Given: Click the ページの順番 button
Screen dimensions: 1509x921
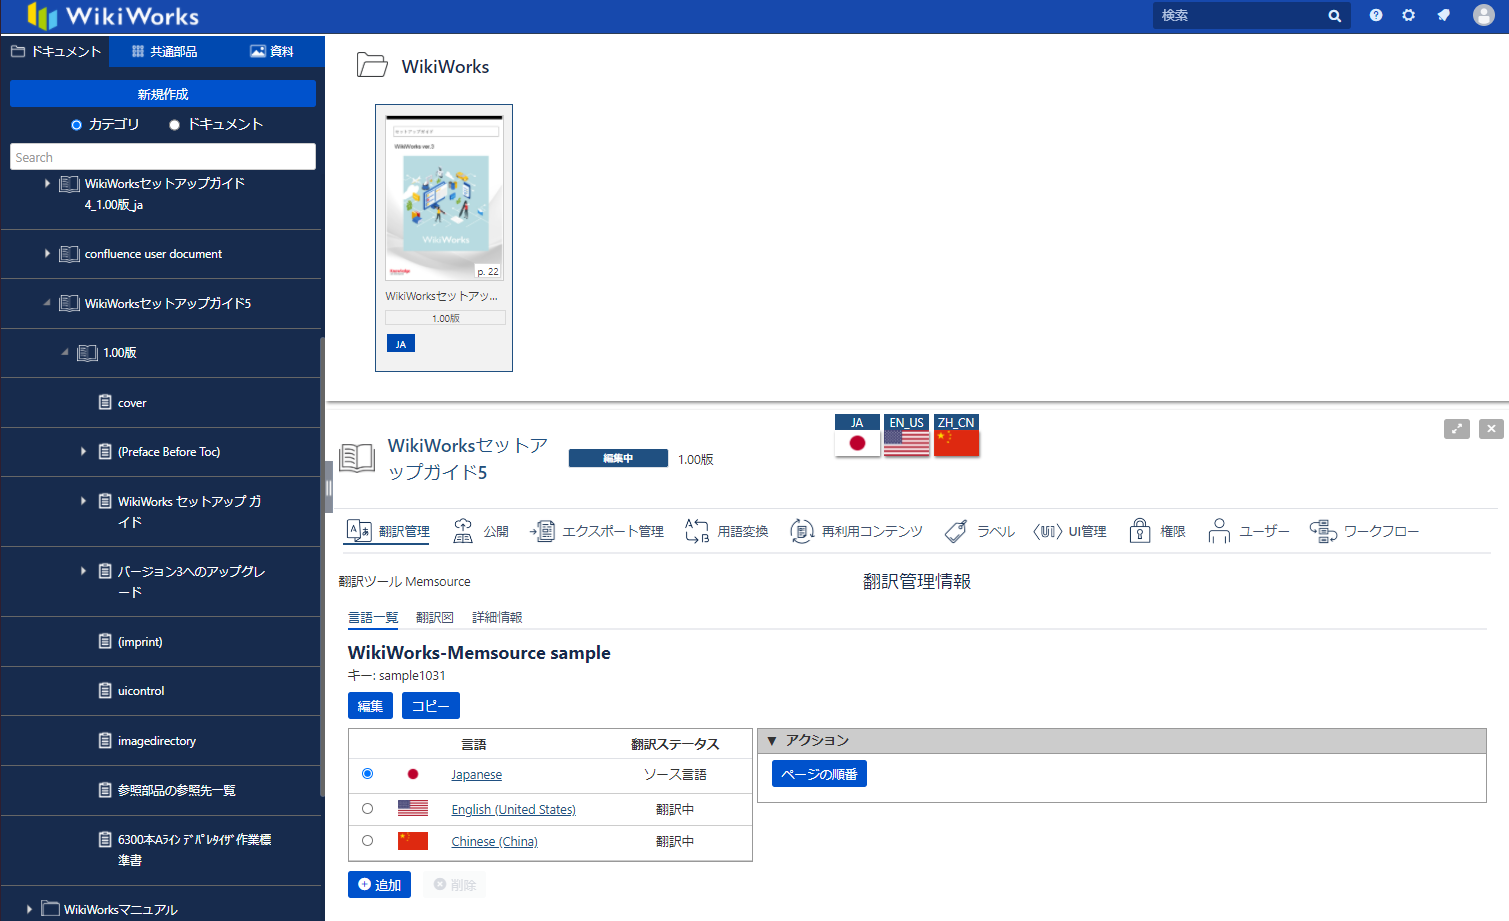Looking at the screenshot, I should [819, 774].
